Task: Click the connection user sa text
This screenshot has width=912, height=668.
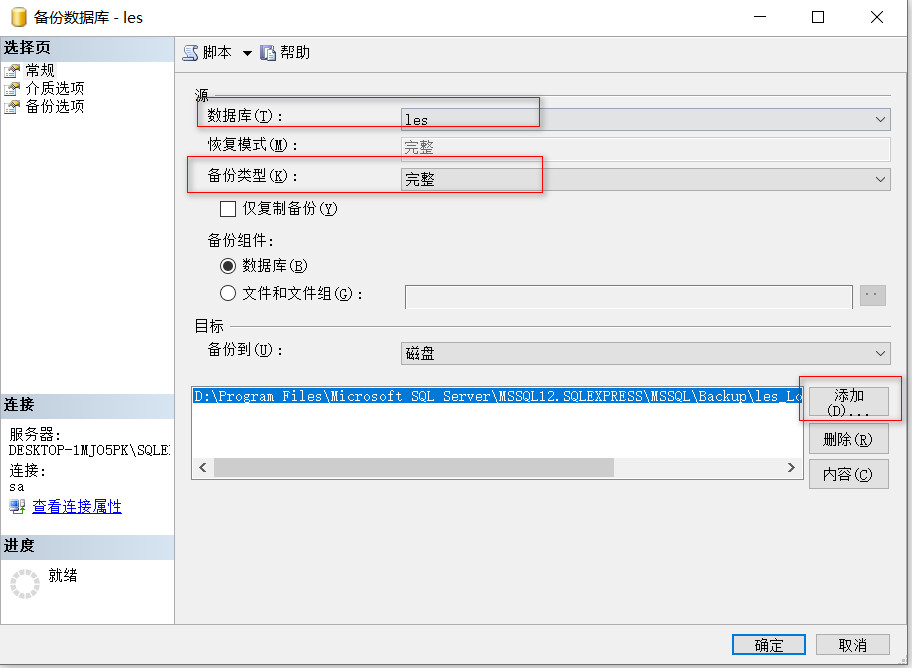Action: click(17, 487)
